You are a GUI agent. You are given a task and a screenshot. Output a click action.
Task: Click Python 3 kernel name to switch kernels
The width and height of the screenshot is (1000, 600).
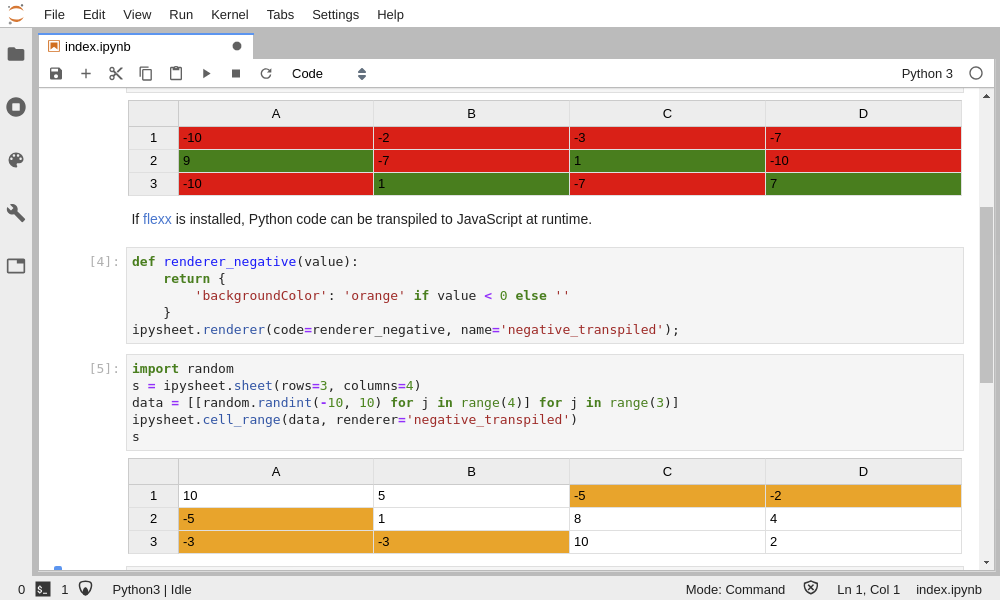[x=927, y=73]
